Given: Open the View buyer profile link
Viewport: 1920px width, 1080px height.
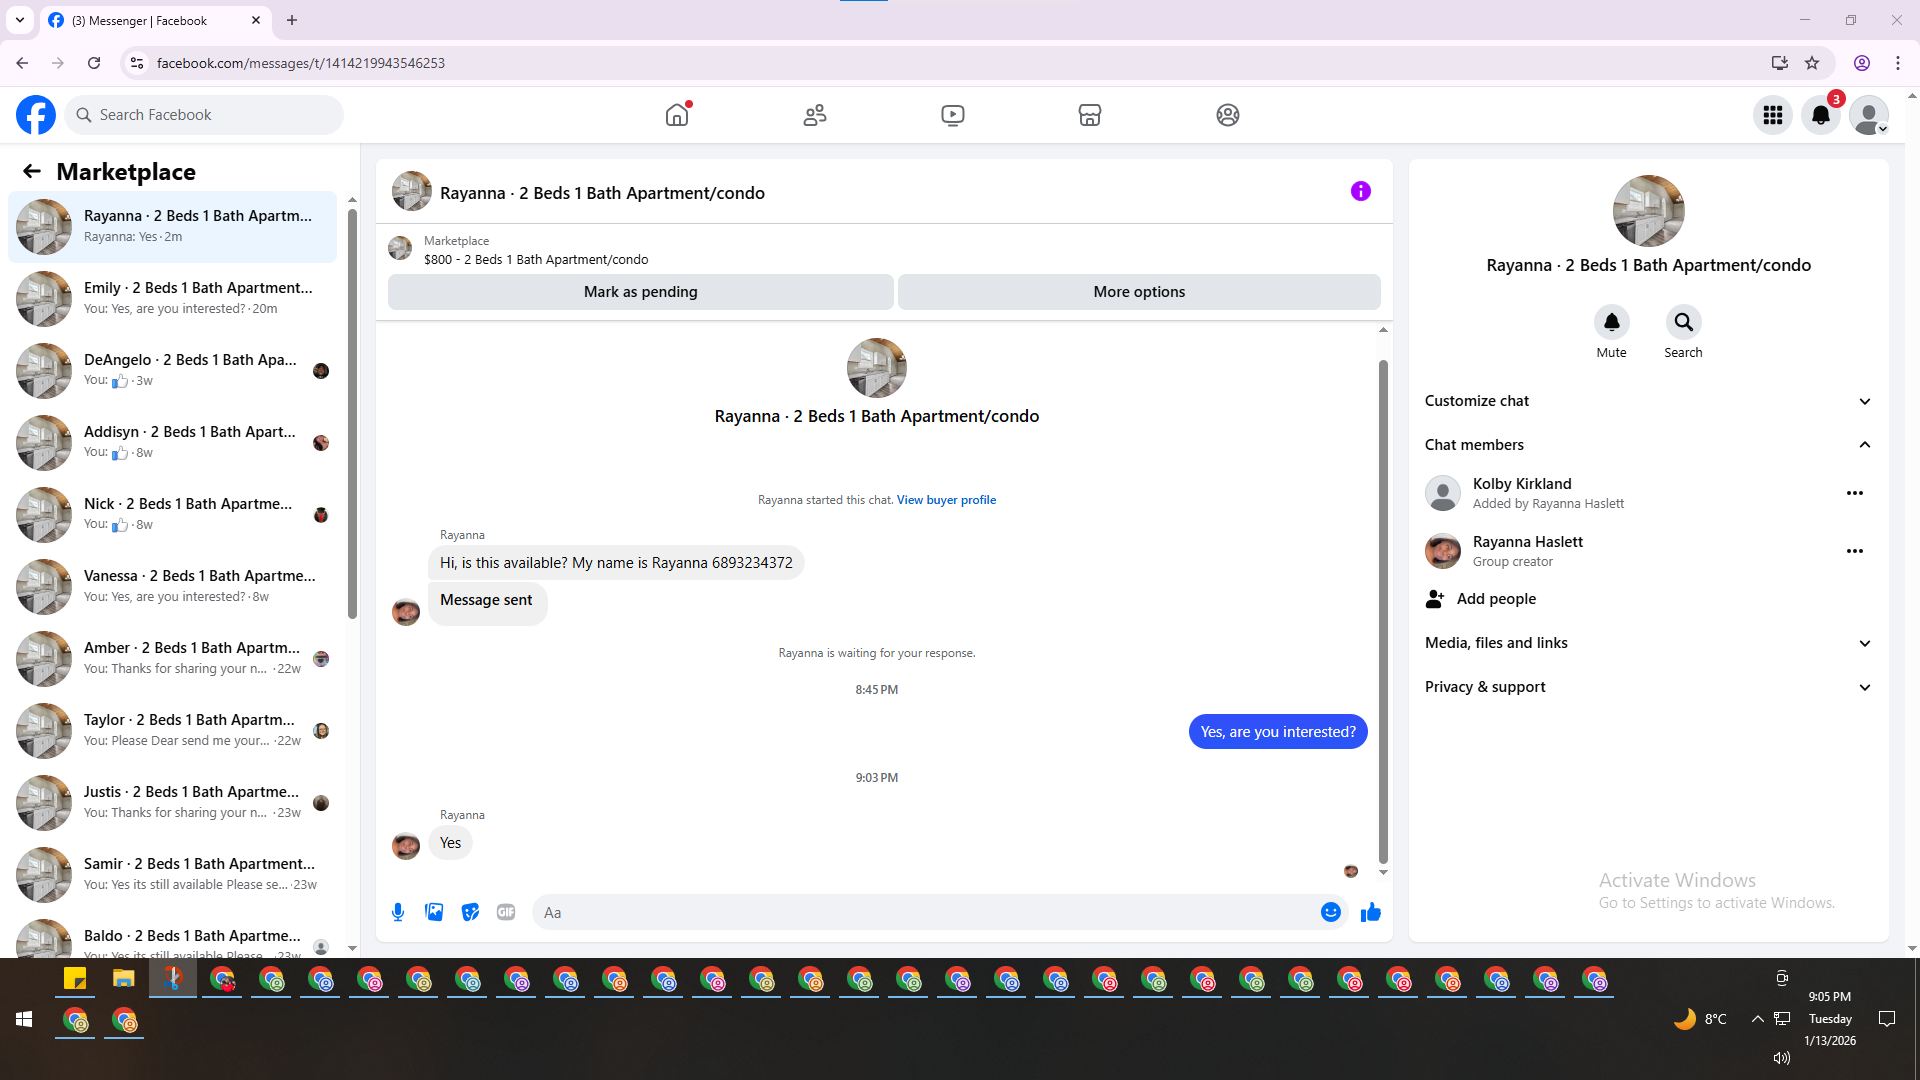Looking at the screenshot, I should 946,500.
